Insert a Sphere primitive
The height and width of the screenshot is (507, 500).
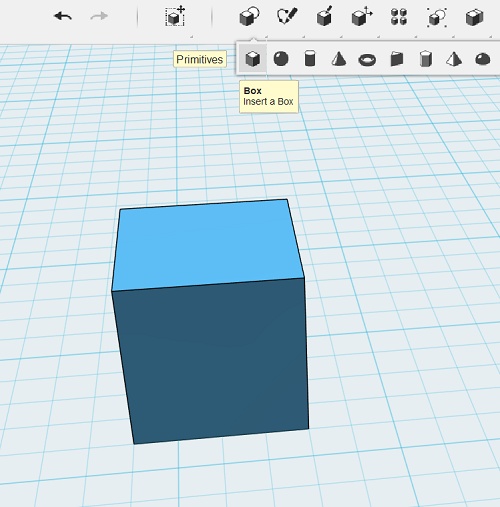click(281, 59)
